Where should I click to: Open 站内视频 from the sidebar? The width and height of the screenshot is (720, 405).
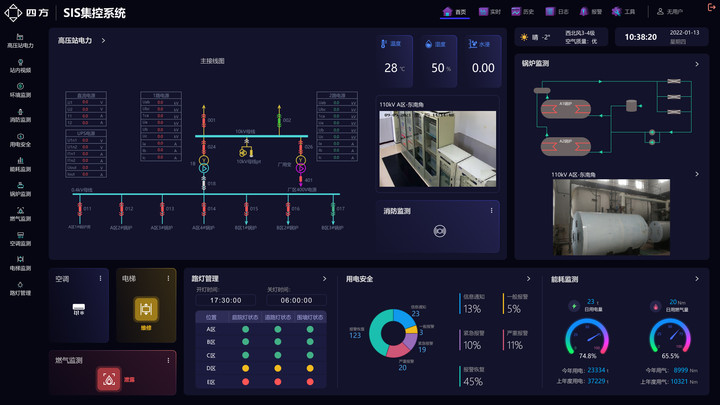(20, 66)
